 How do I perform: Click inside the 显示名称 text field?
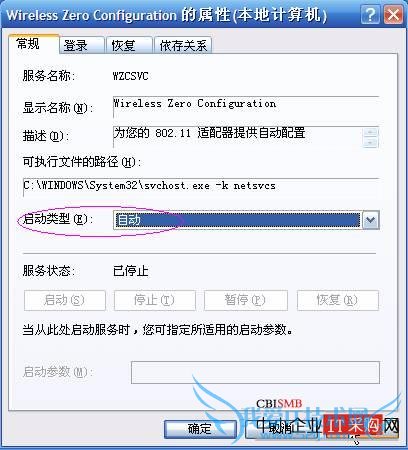pyautogui.click(x=246, y=107)
